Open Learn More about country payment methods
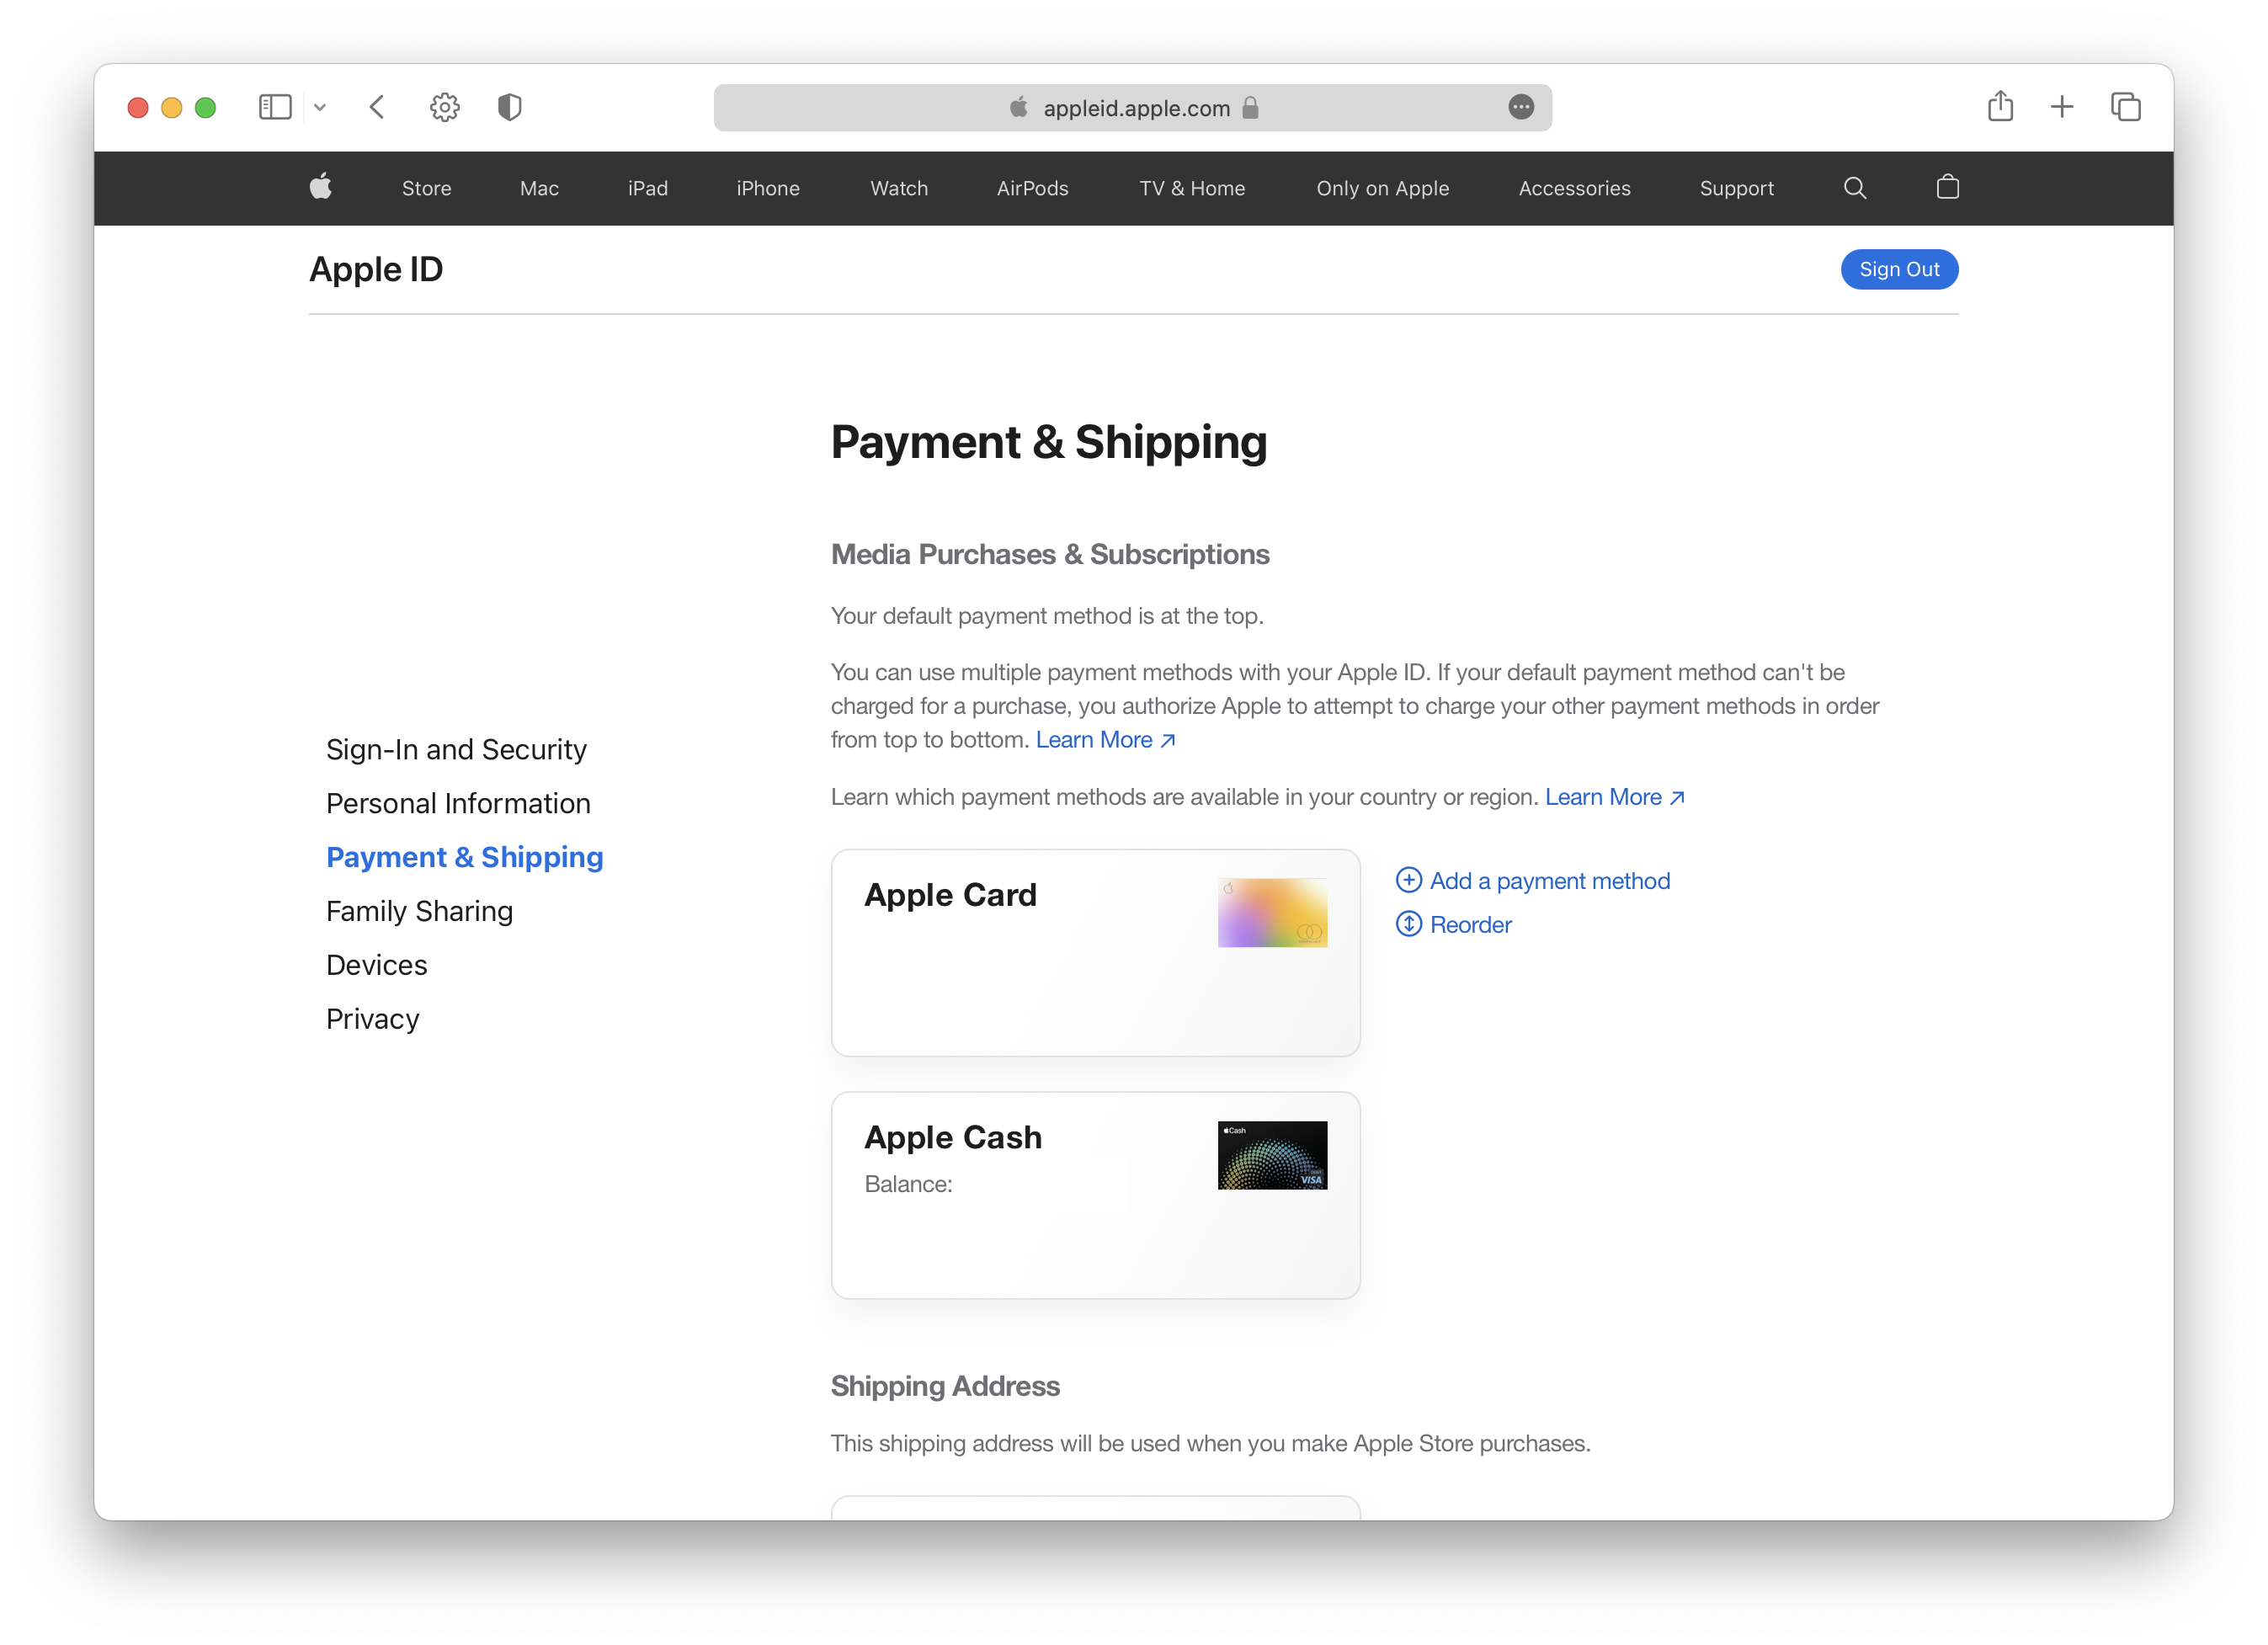This screenshot has width=2268, height=1645. tap(1615, 797)
